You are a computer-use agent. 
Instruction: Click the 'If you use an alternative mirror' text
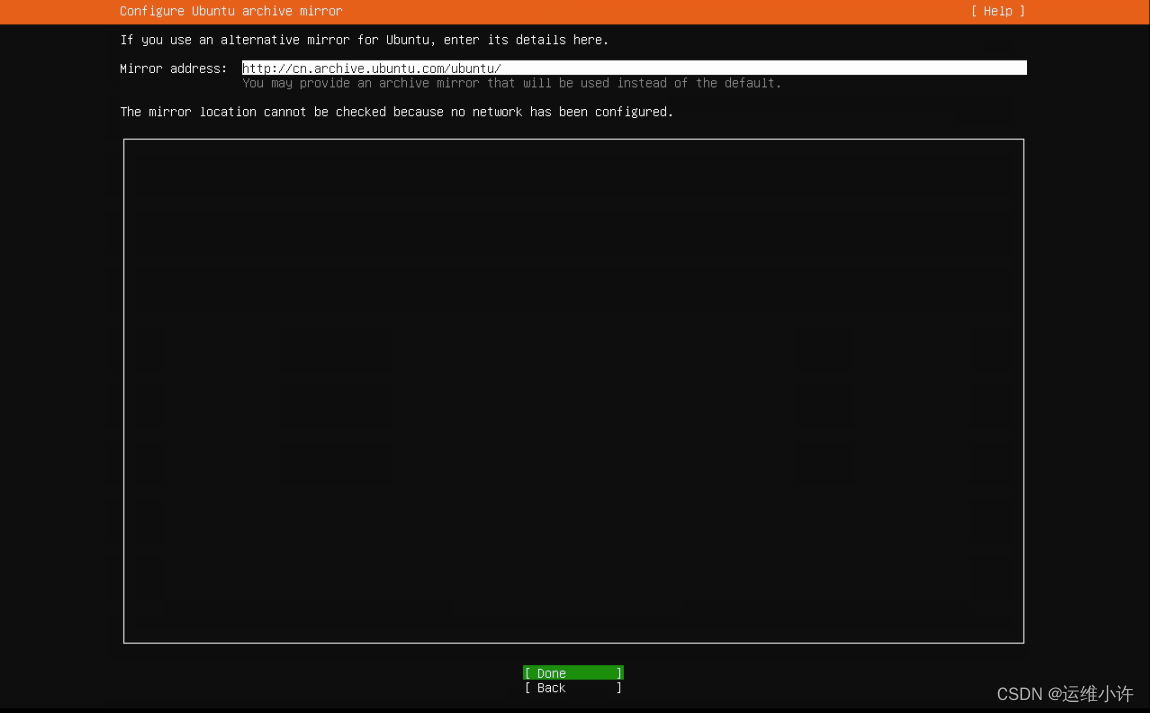(364, 40)
